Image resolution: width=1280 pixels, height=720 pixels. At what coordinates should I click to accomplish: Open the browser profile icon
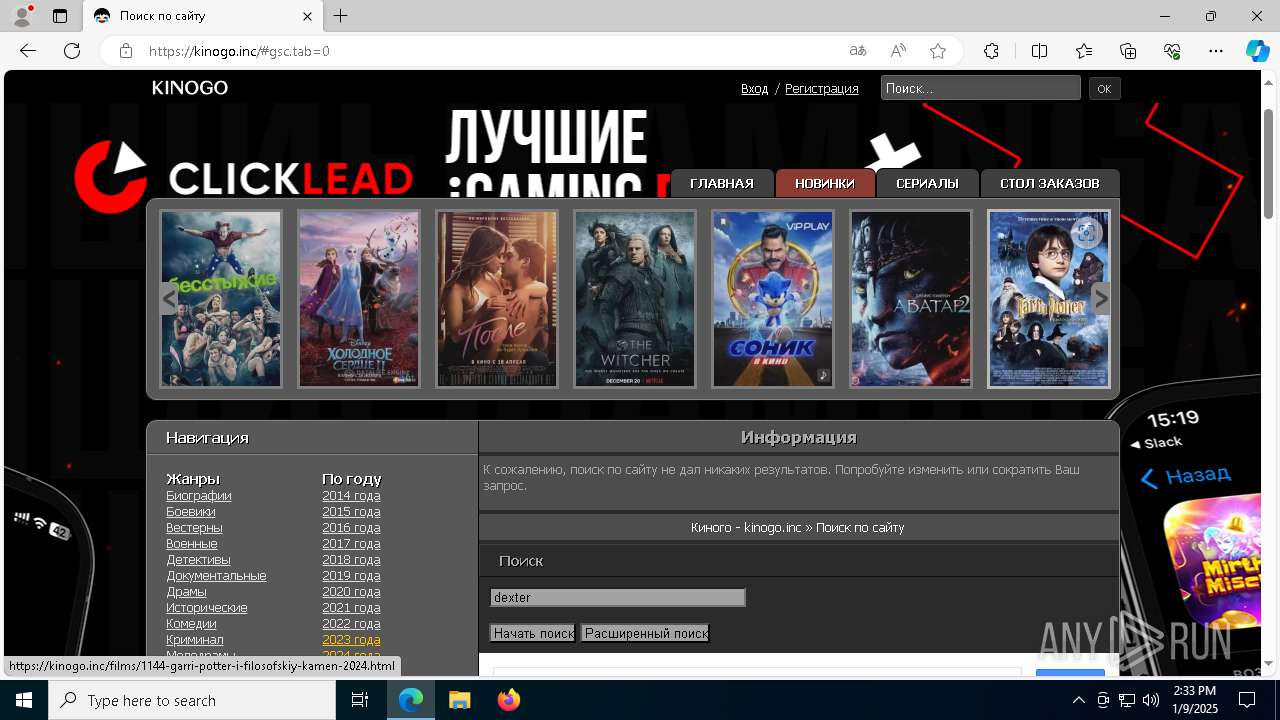tap(21, 16)
